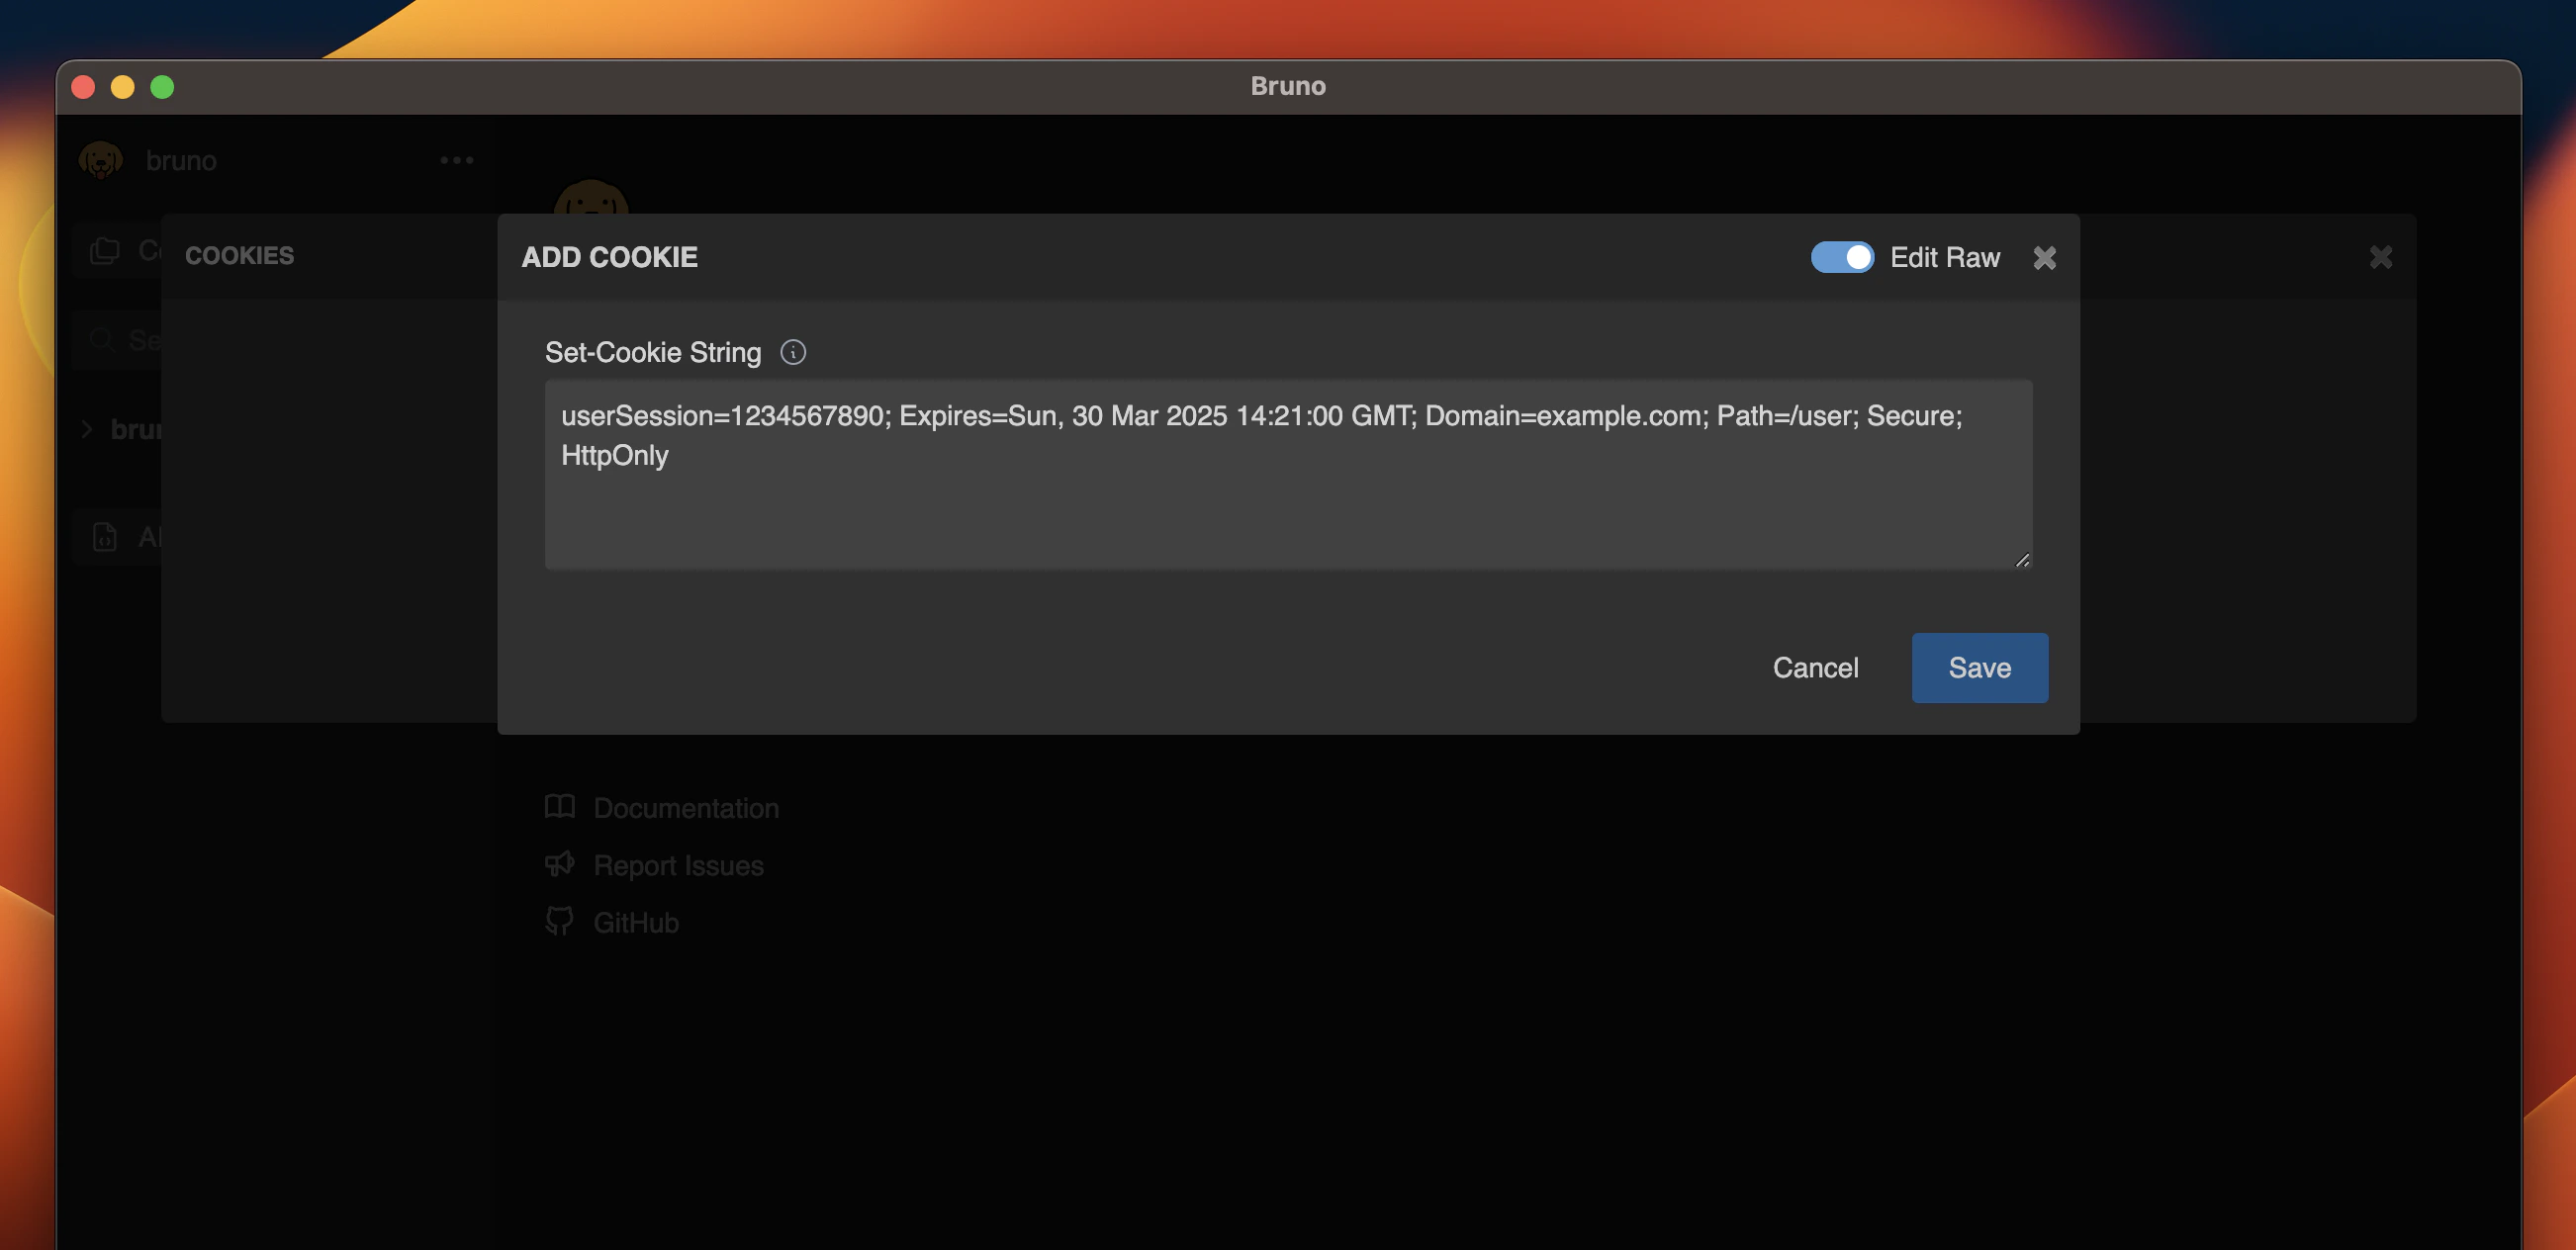Click the Report Issues megaphone icon
The image size is (2576, 1250).
[x=559, y=864]
